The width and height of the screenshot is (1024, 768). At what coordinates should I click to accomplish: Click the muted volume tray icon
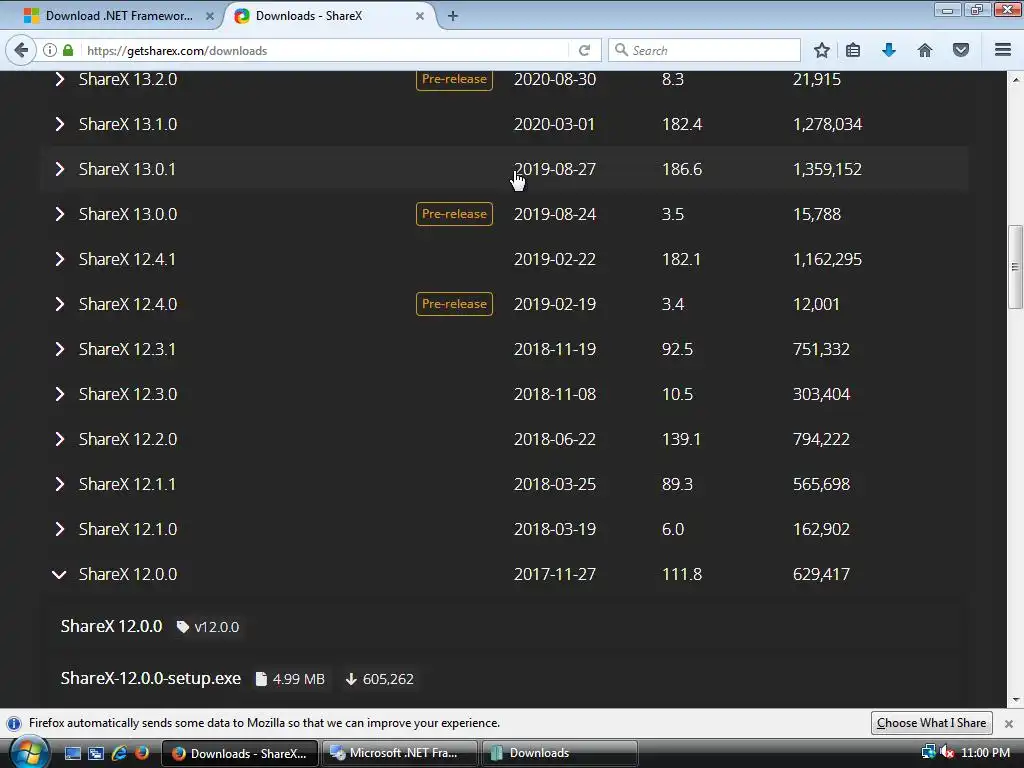click(x=946, y=752)
